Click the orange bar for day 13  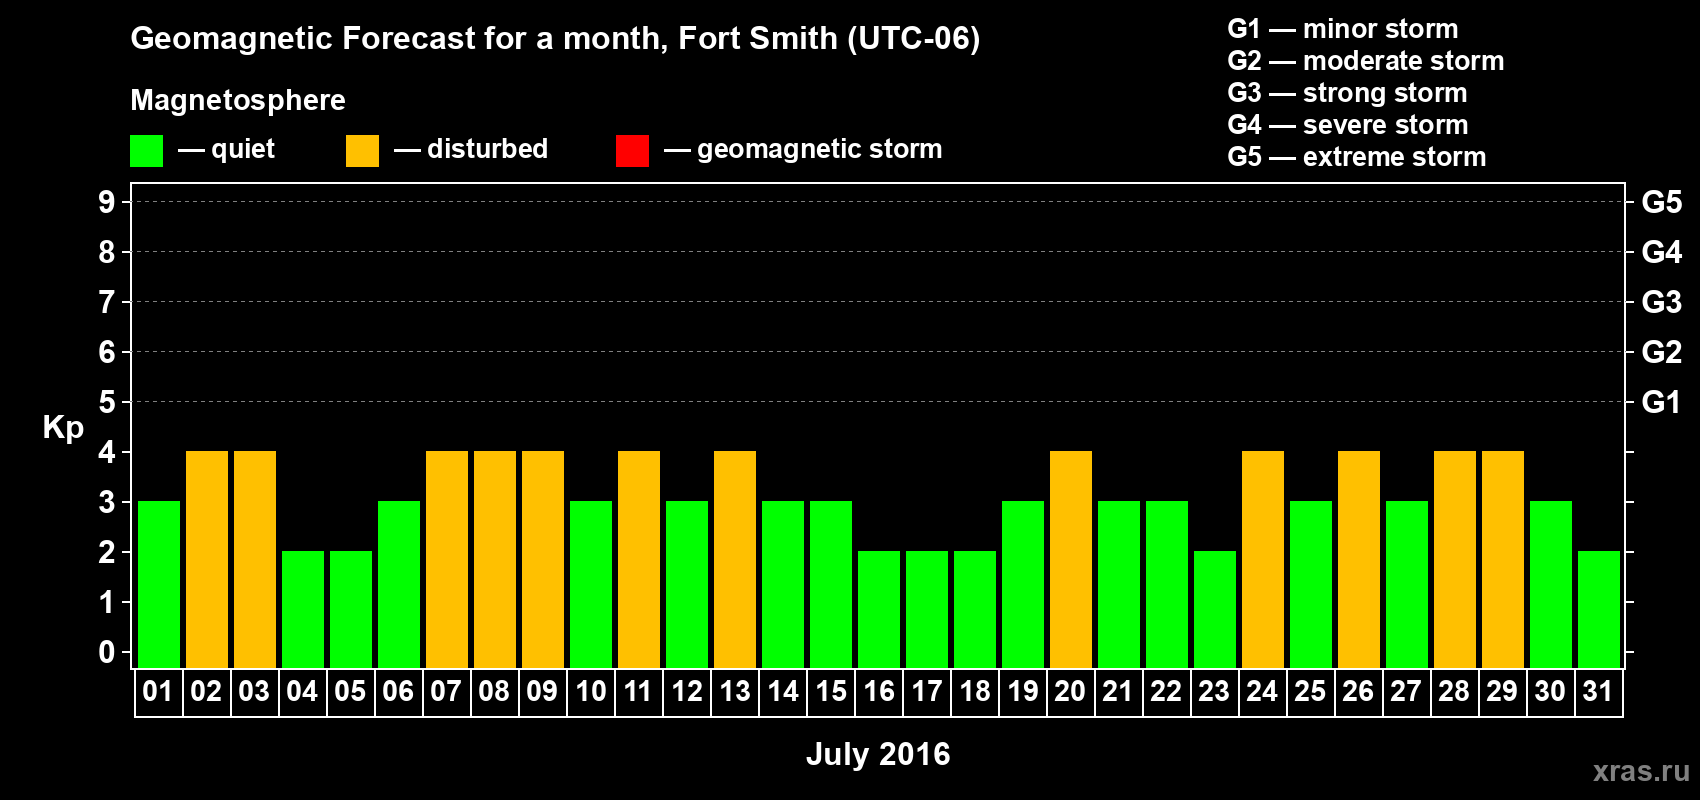point(735,560)
